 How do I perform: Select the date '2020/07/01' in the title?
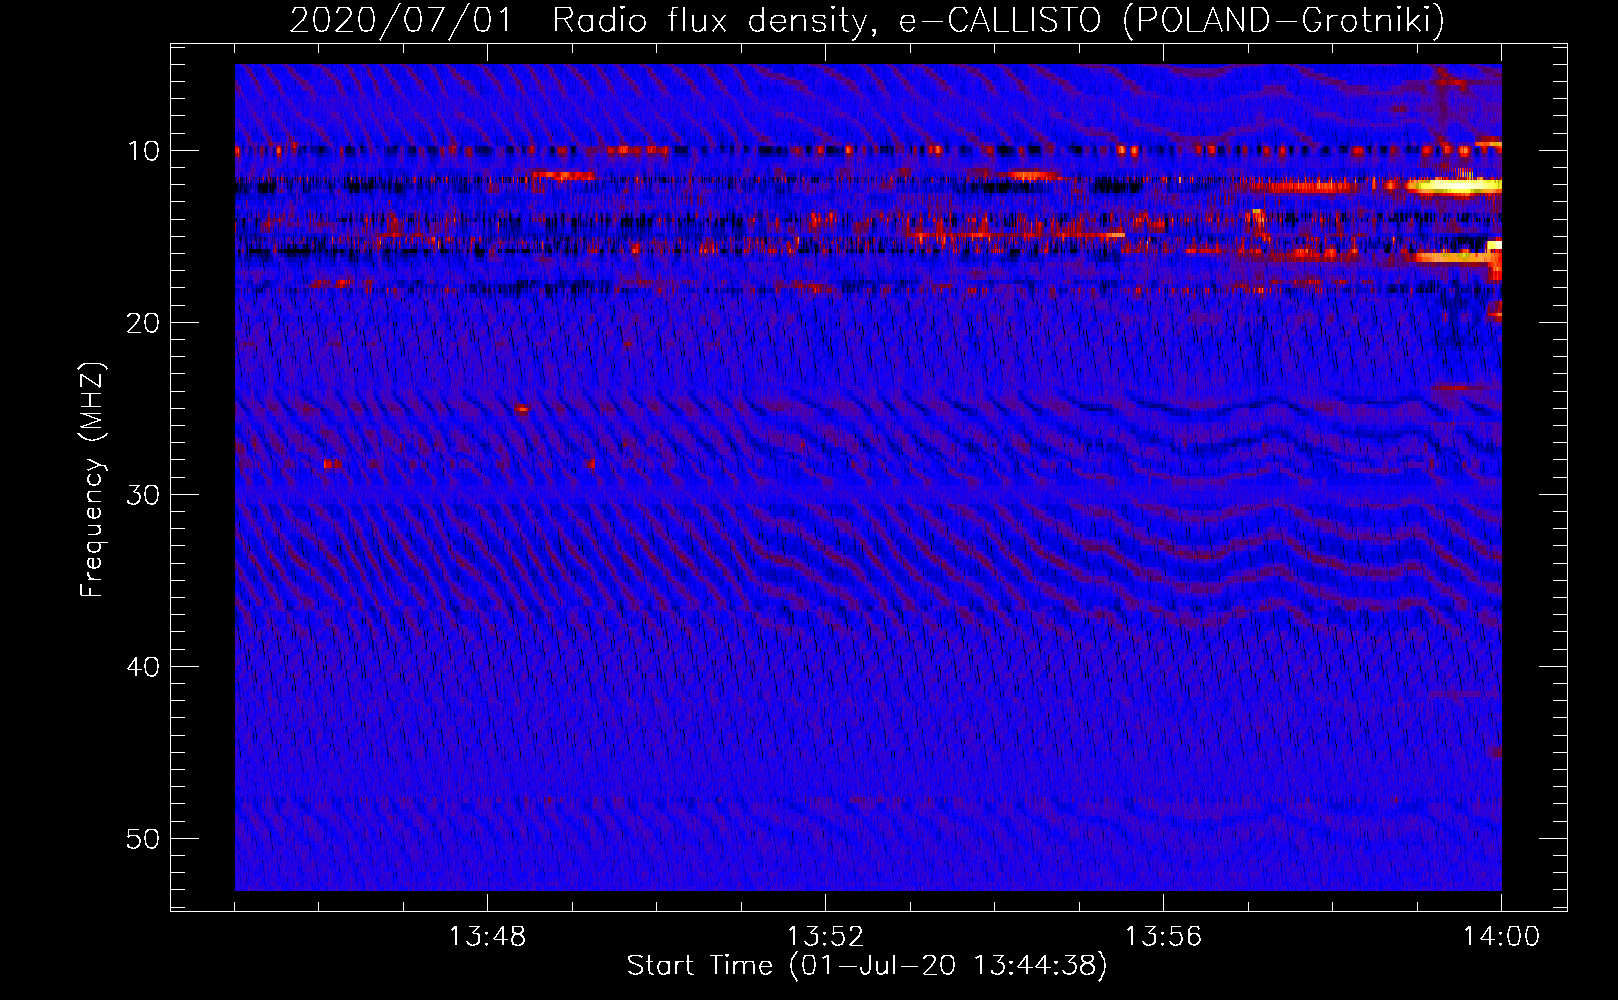point(401,20)
